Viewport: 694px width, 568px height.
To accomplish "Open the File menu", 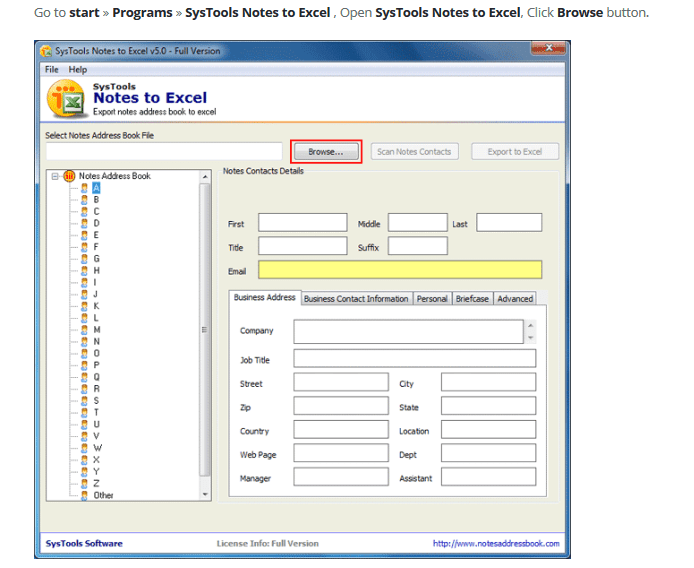I will 52,70.
